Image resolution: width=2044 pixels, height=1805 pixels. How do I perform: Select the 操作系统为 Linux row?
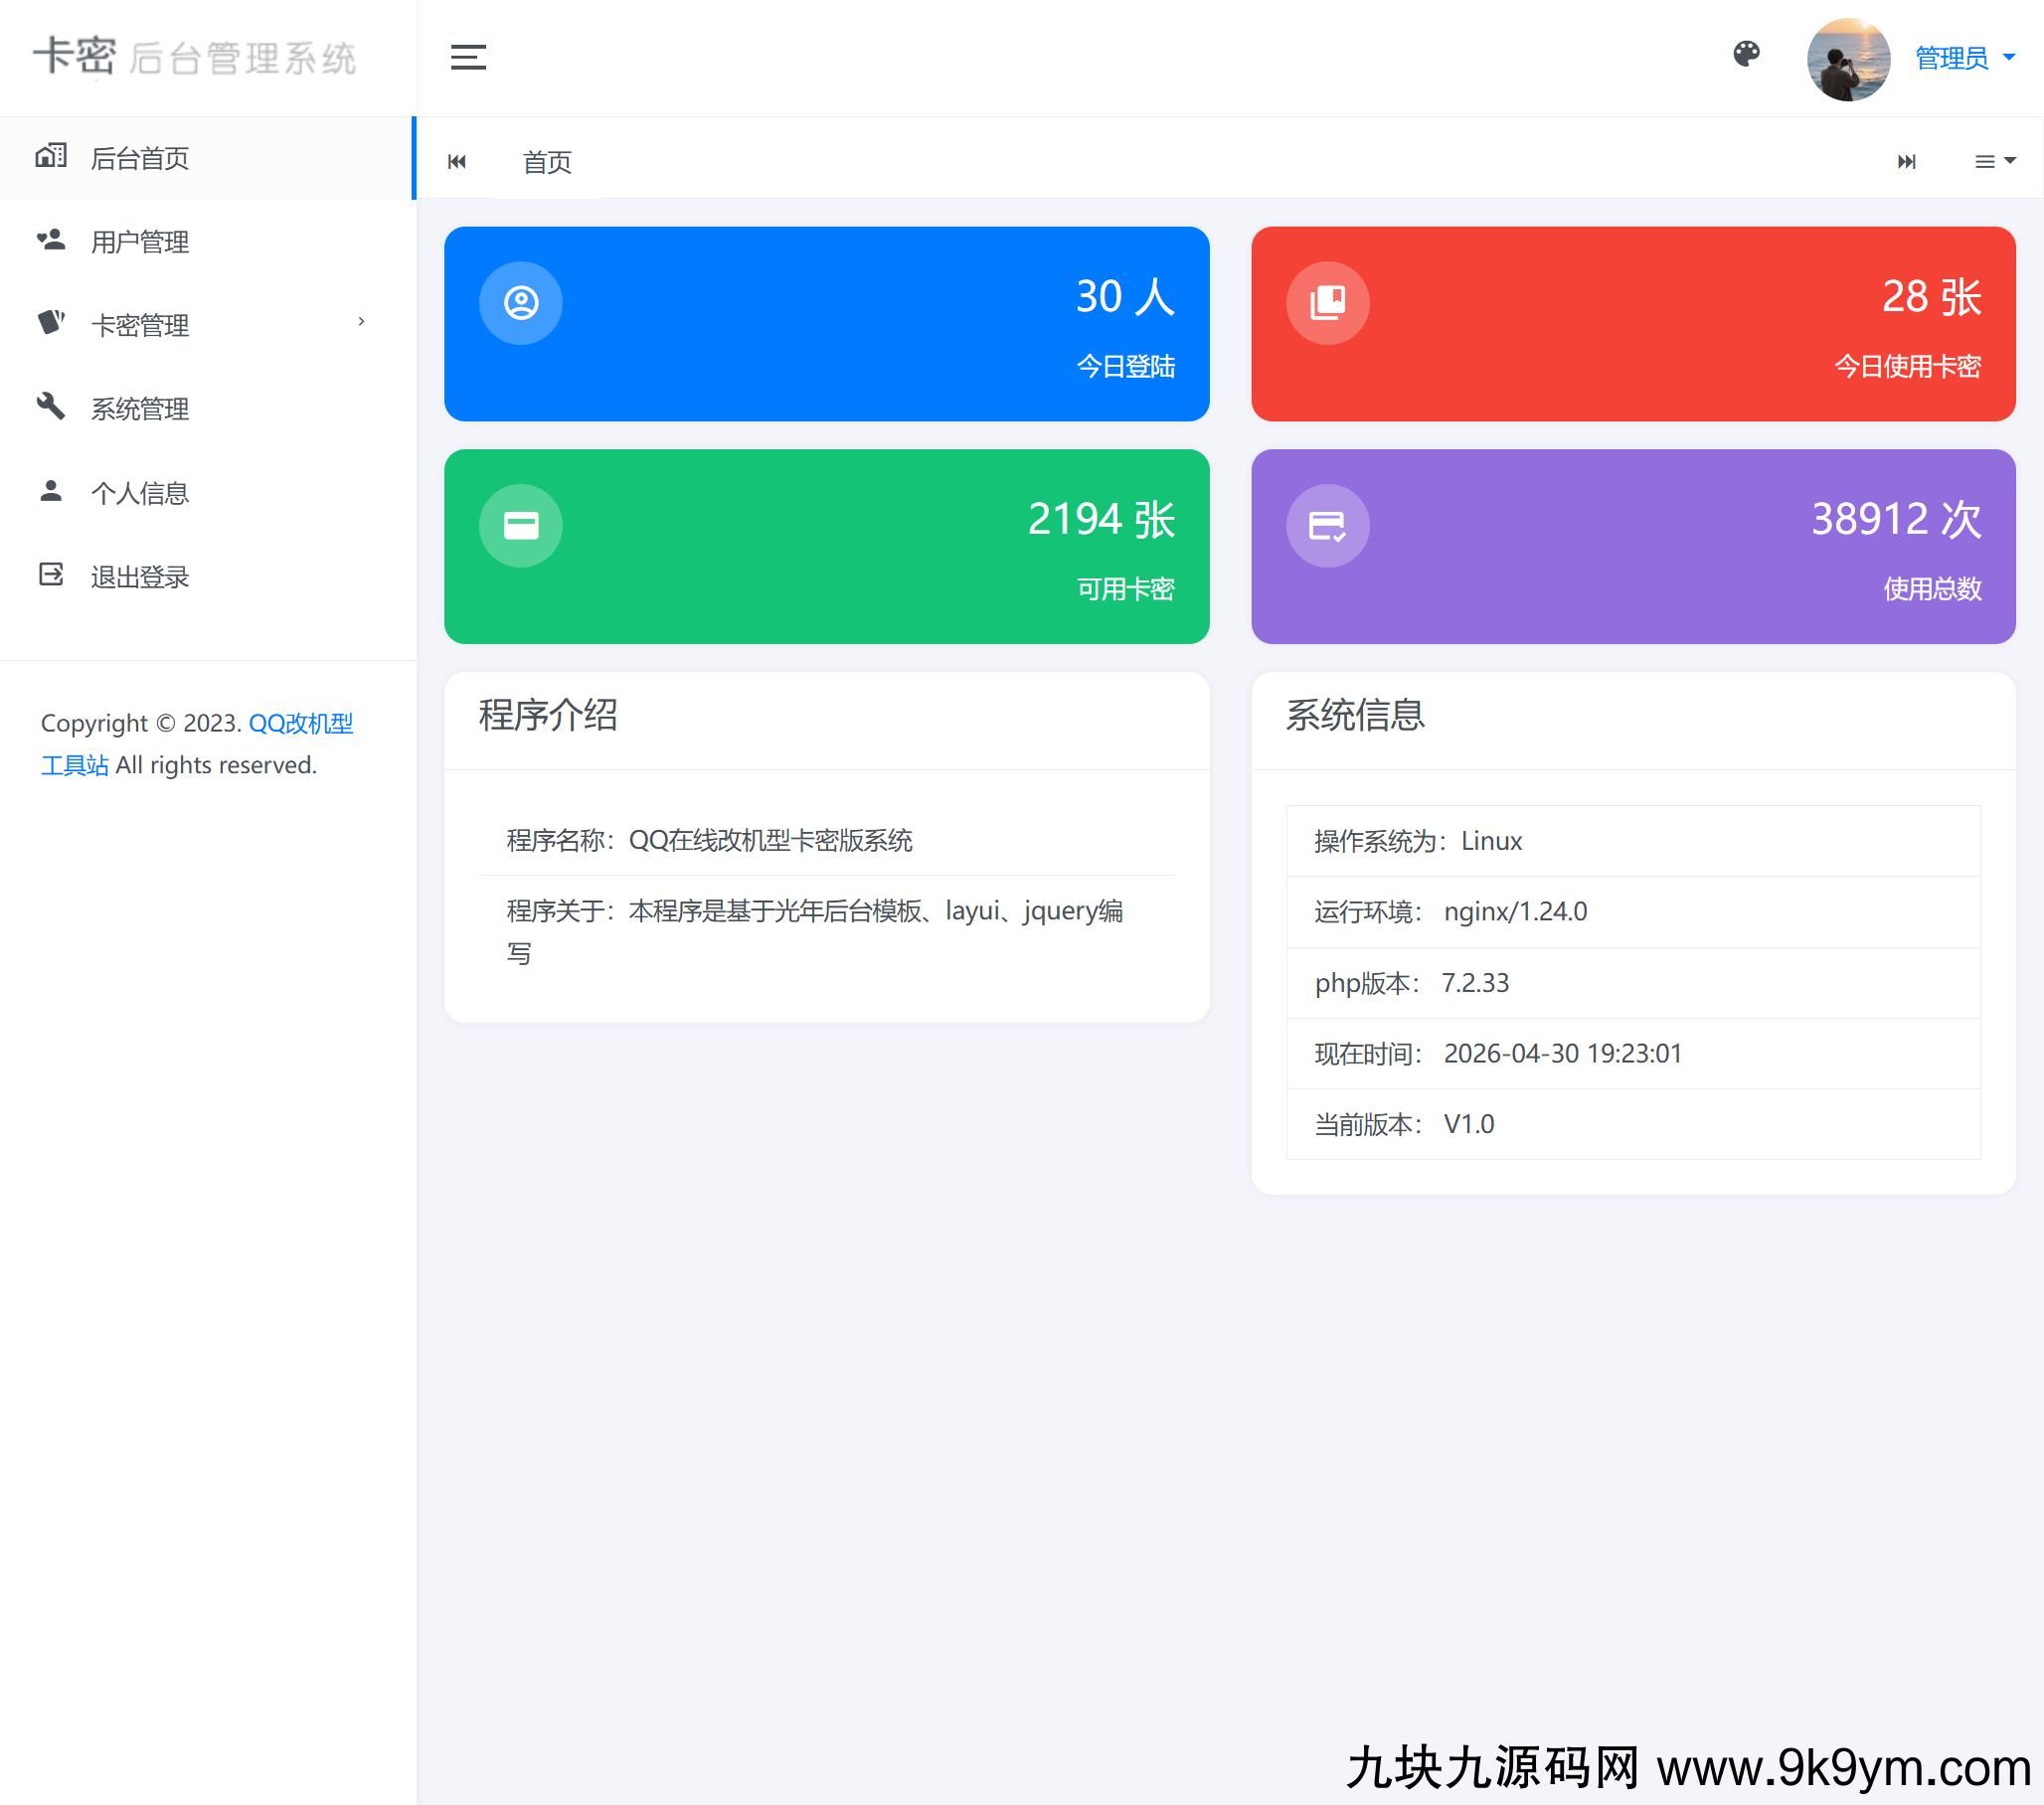coord(1633,841)
